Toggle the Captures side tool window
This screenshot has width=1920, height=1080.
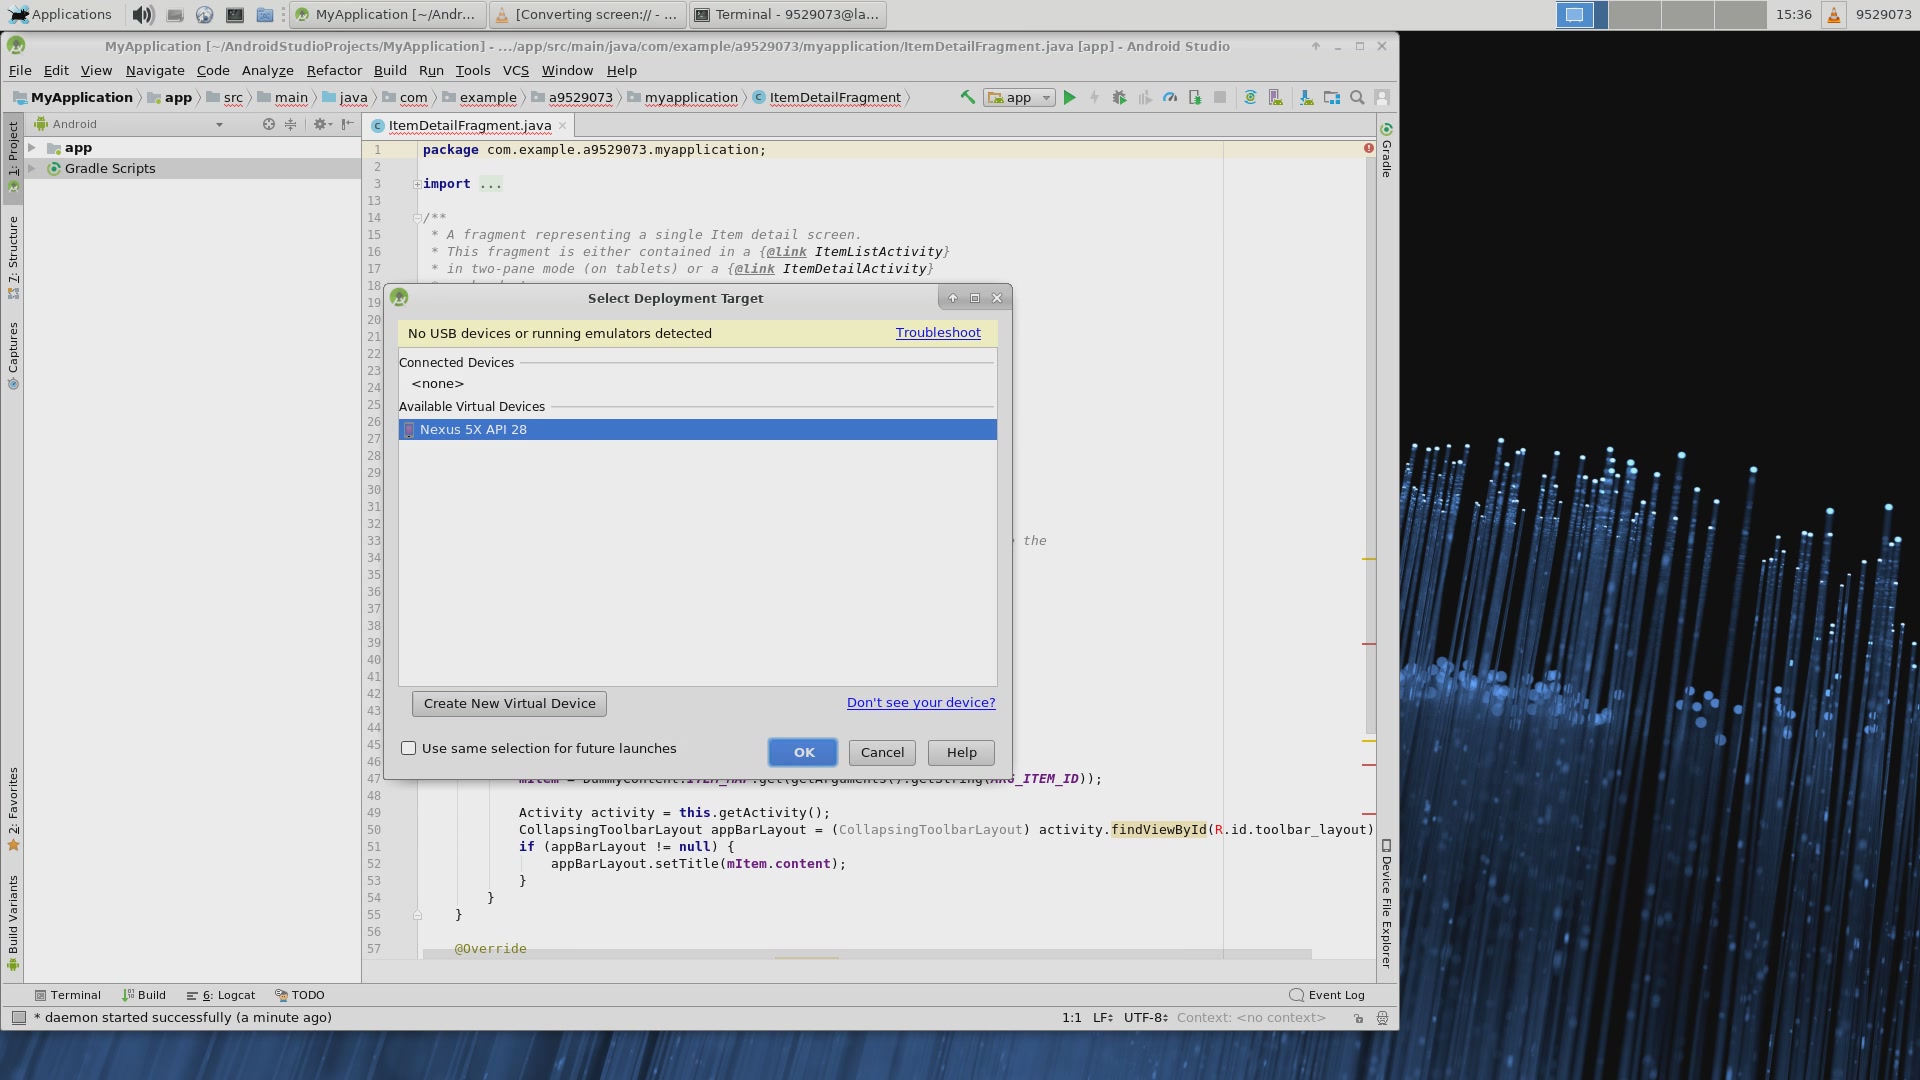tap(13, 355)
